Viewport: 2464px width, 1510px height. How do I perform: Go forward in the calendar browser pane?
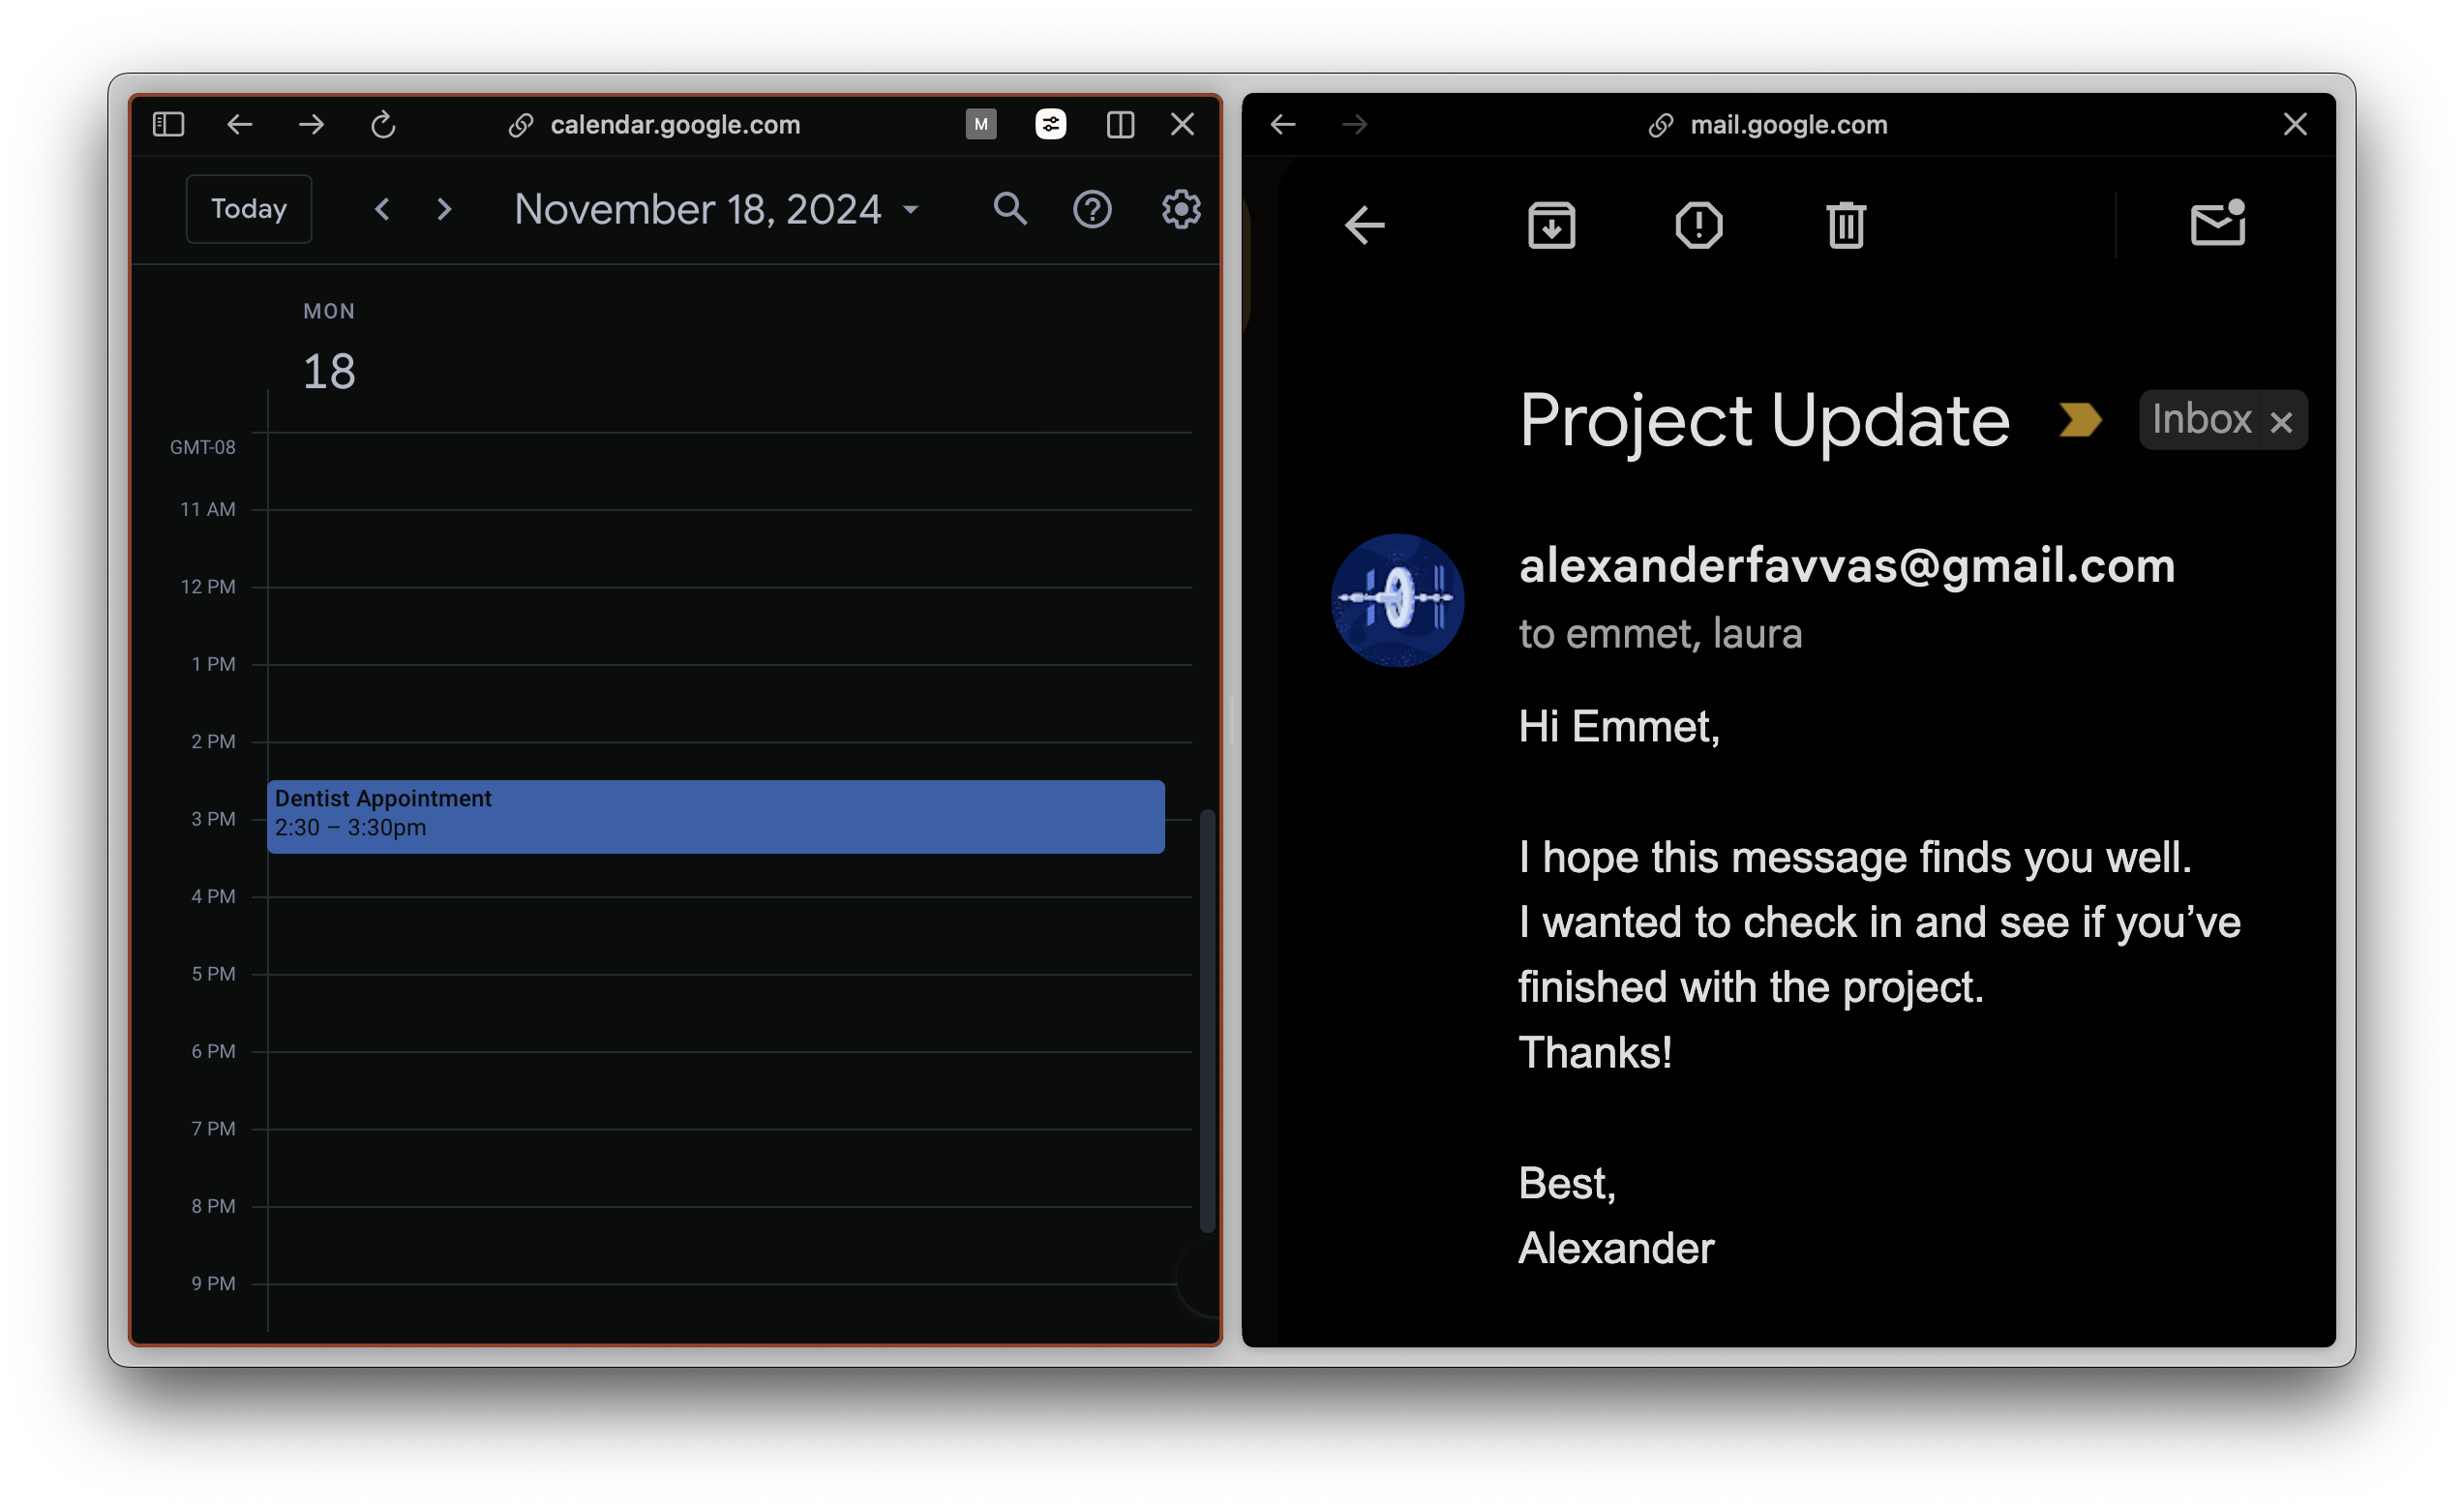311,124
